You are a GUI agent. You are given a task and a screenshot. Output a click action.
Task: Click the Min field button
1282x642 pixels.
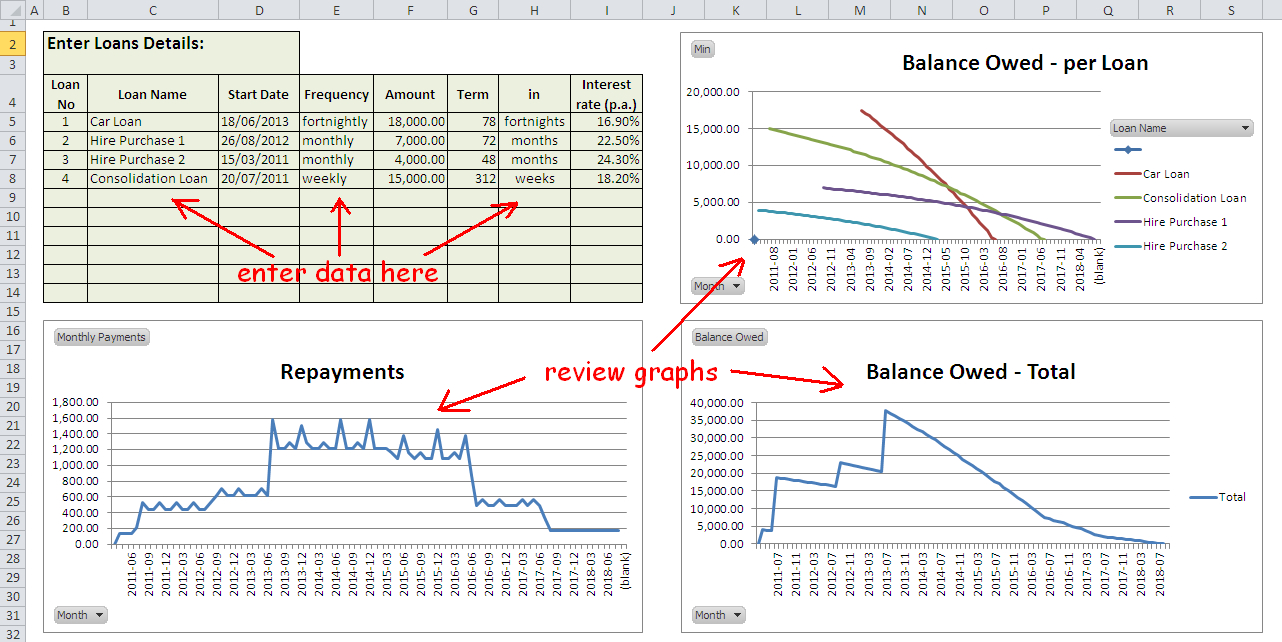pyautogui.click(x=702, y=50)
